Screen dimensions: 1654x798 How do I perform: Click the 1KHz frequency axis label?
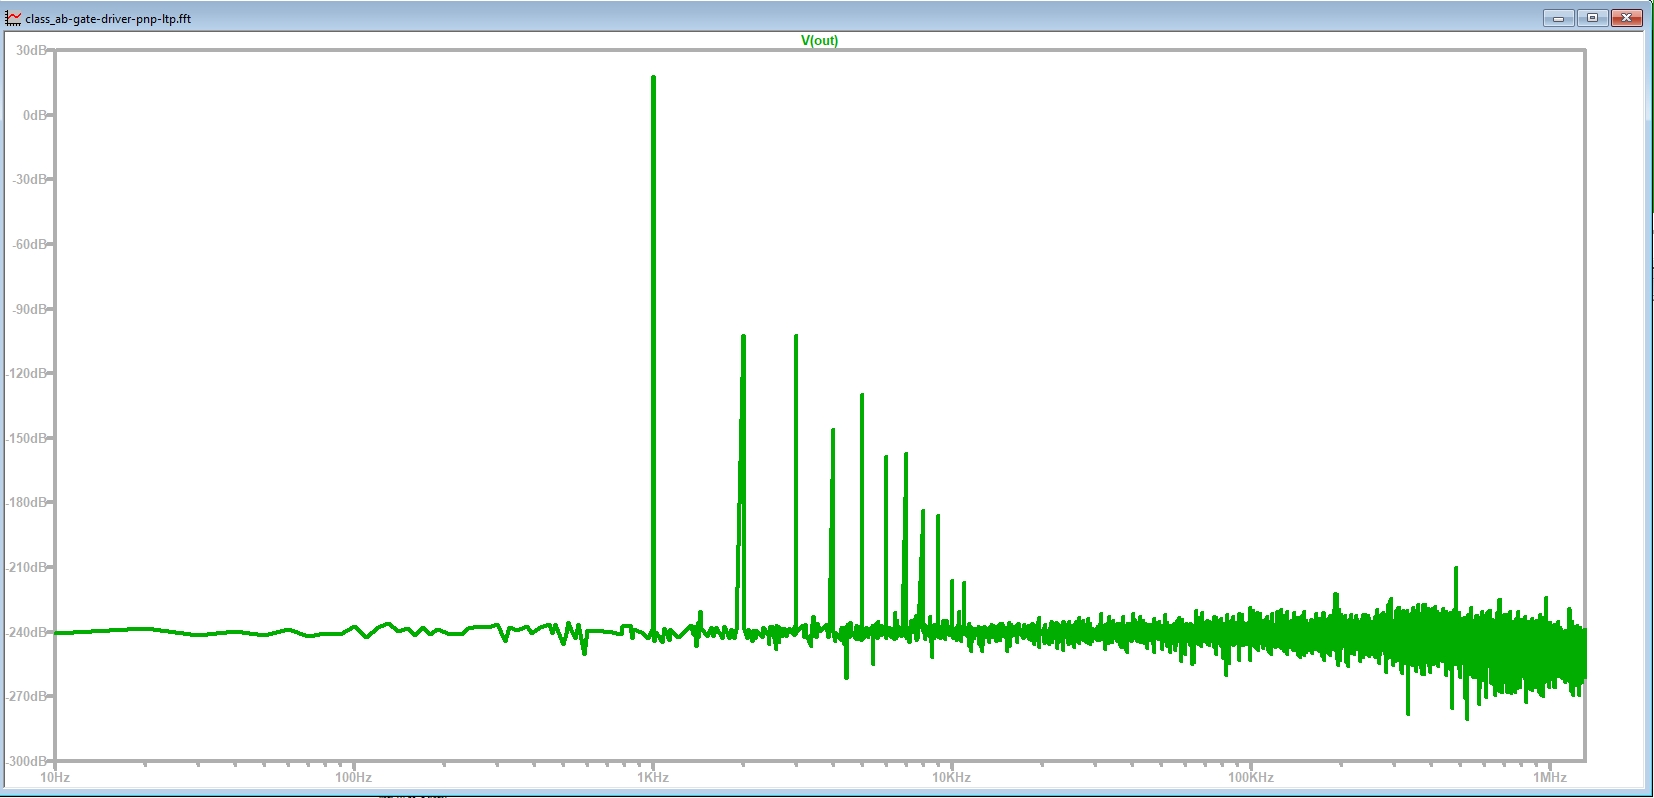tap(653, 777)
